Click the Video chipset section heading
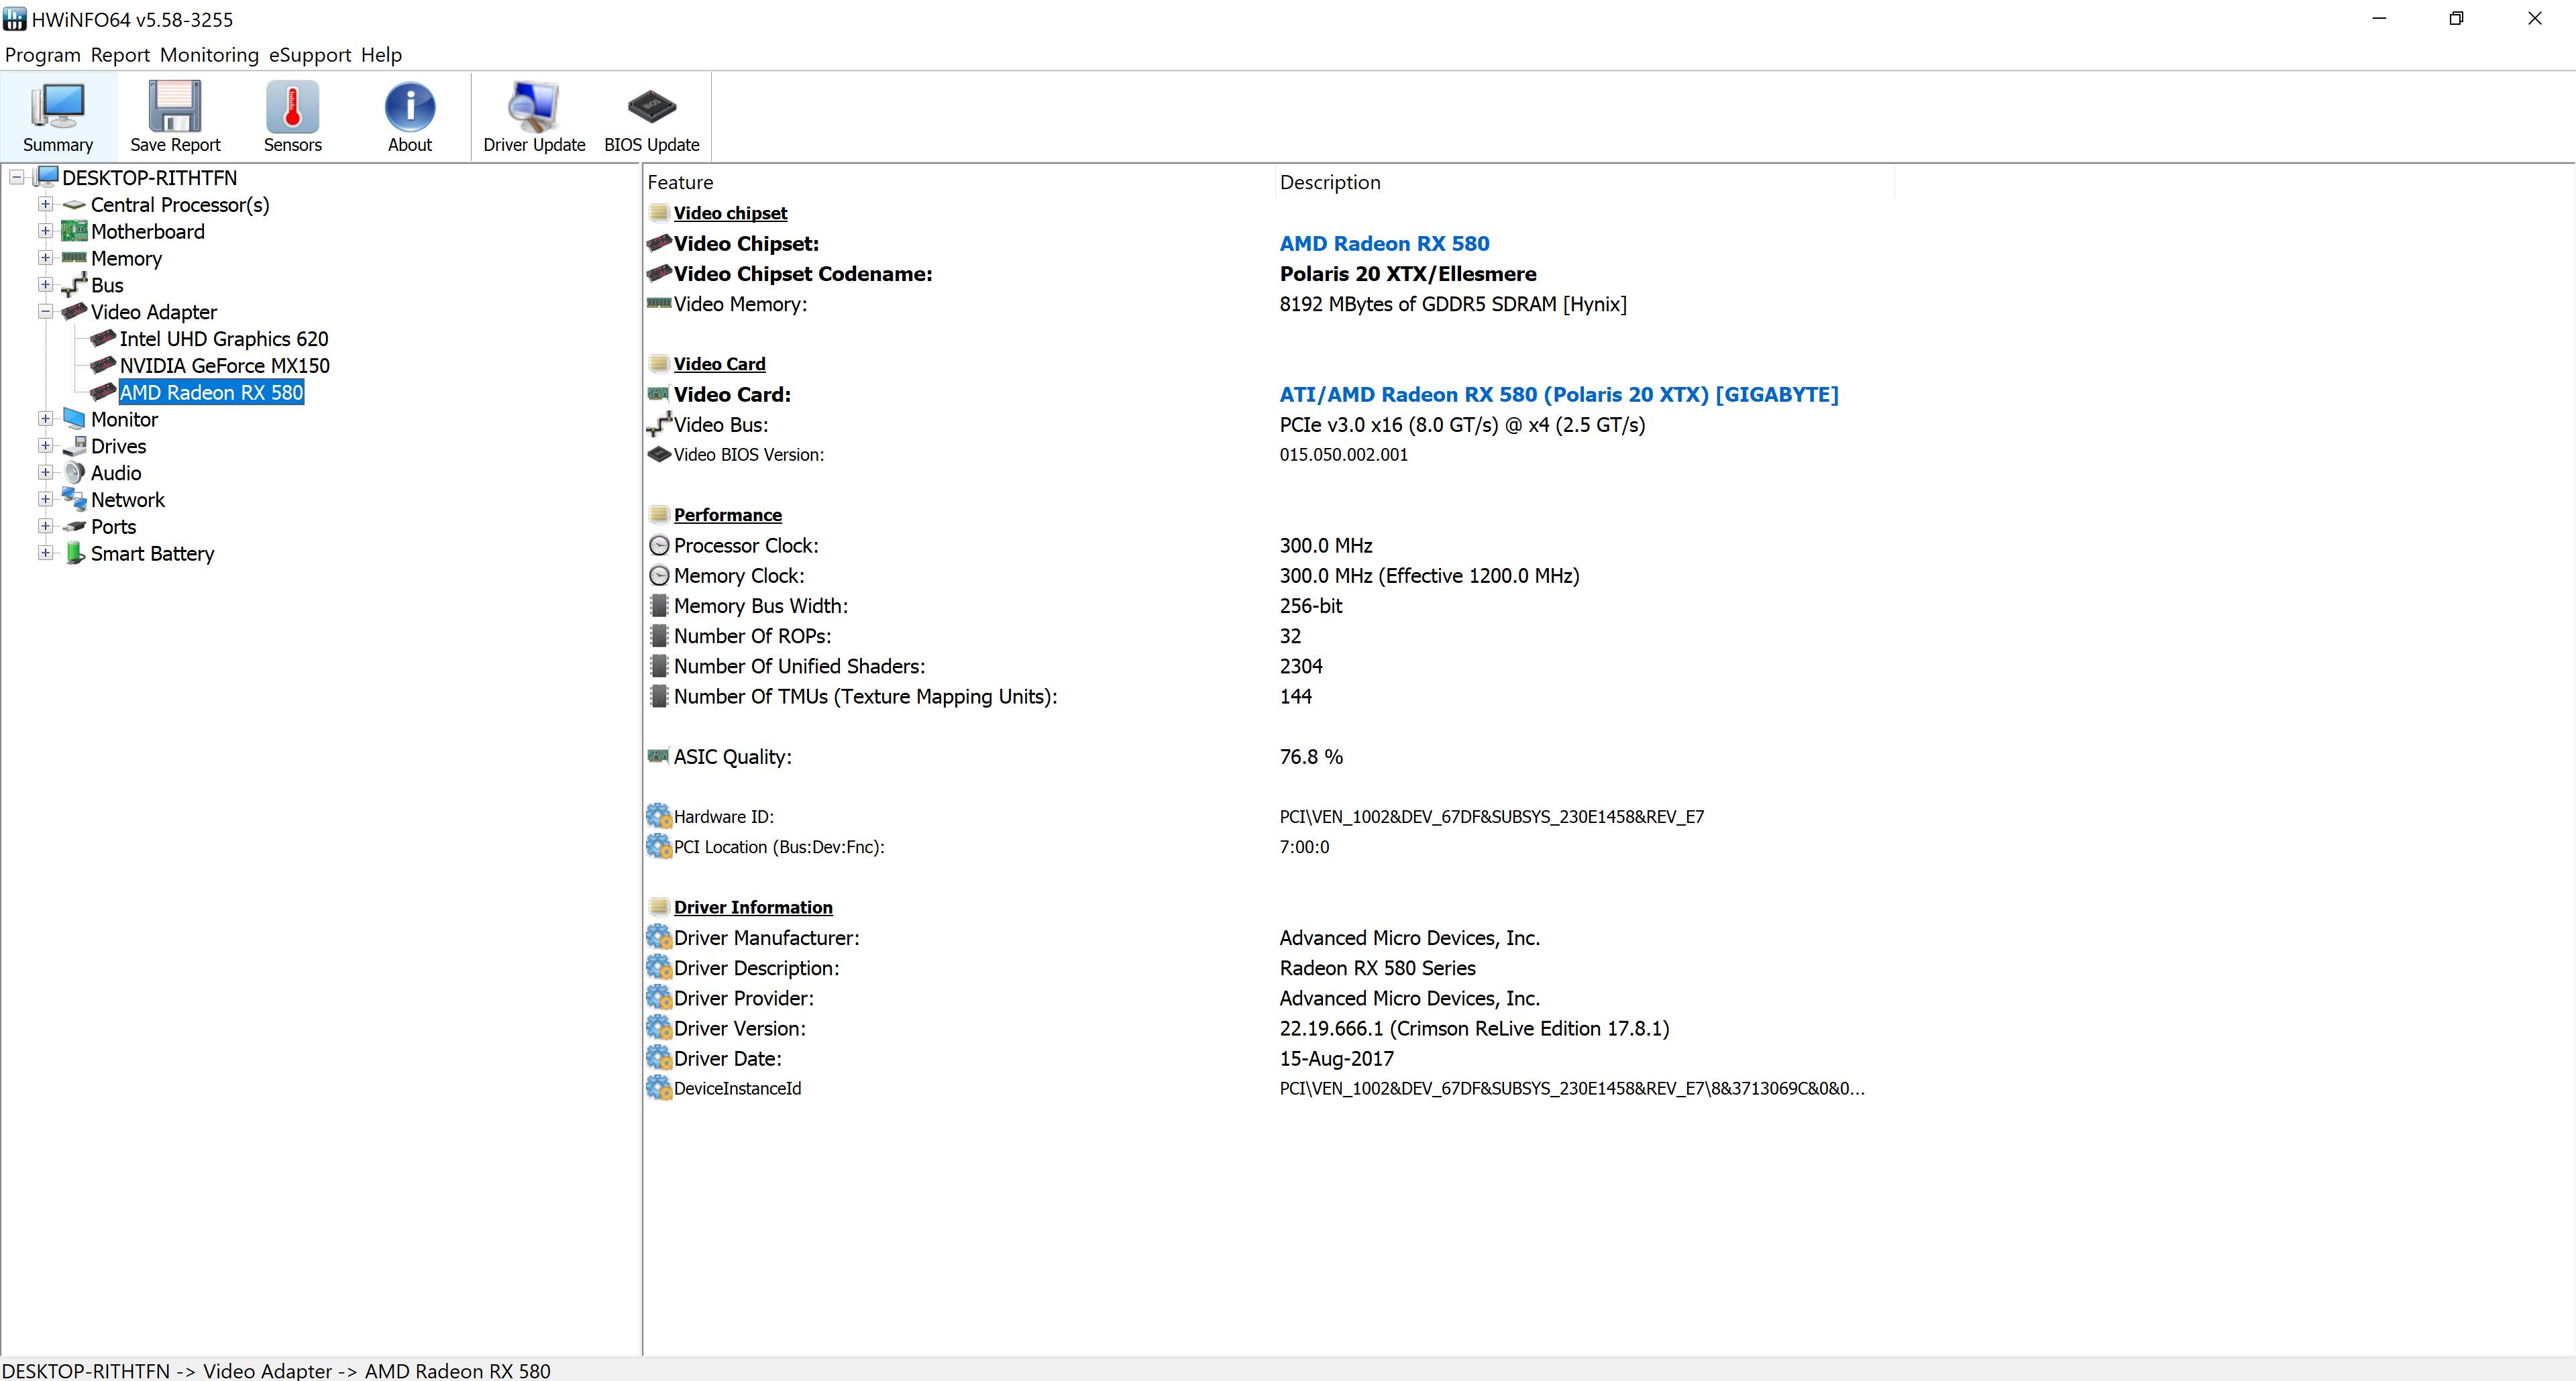 click(730, 213)
